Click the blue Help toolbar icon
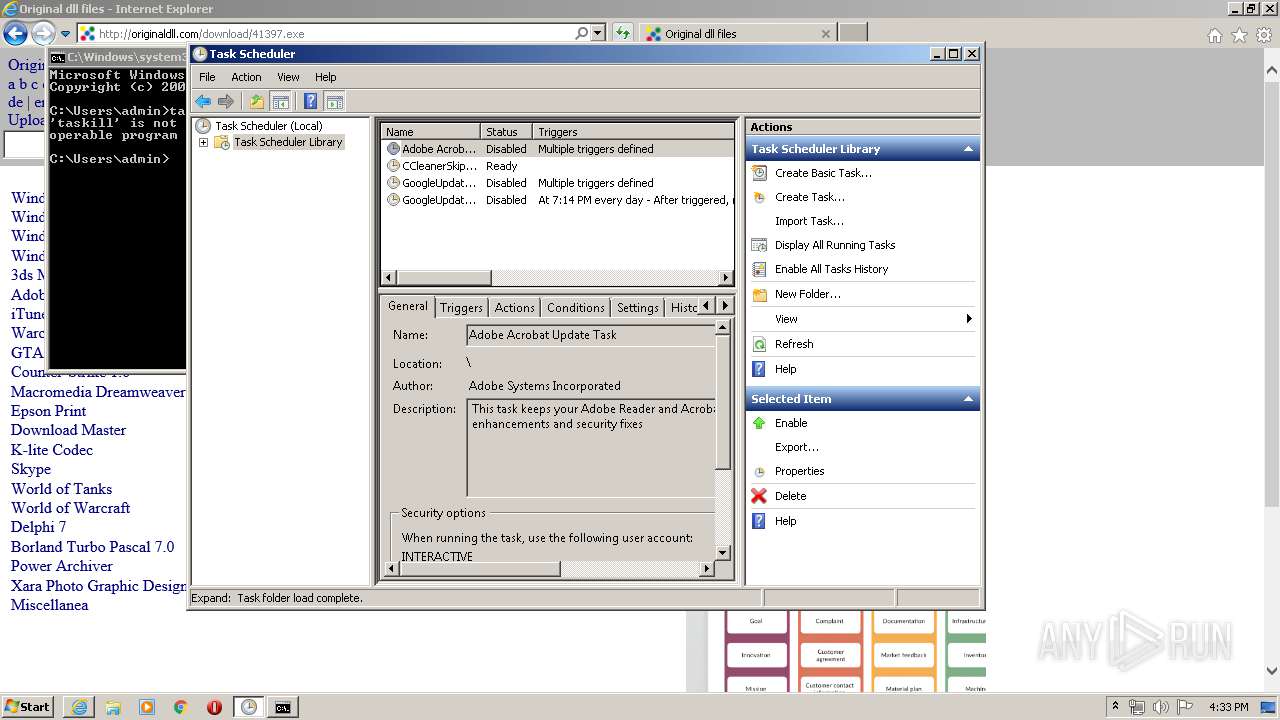The height and width of the screenshot is (720, 1280). click(x=311, y=101)
